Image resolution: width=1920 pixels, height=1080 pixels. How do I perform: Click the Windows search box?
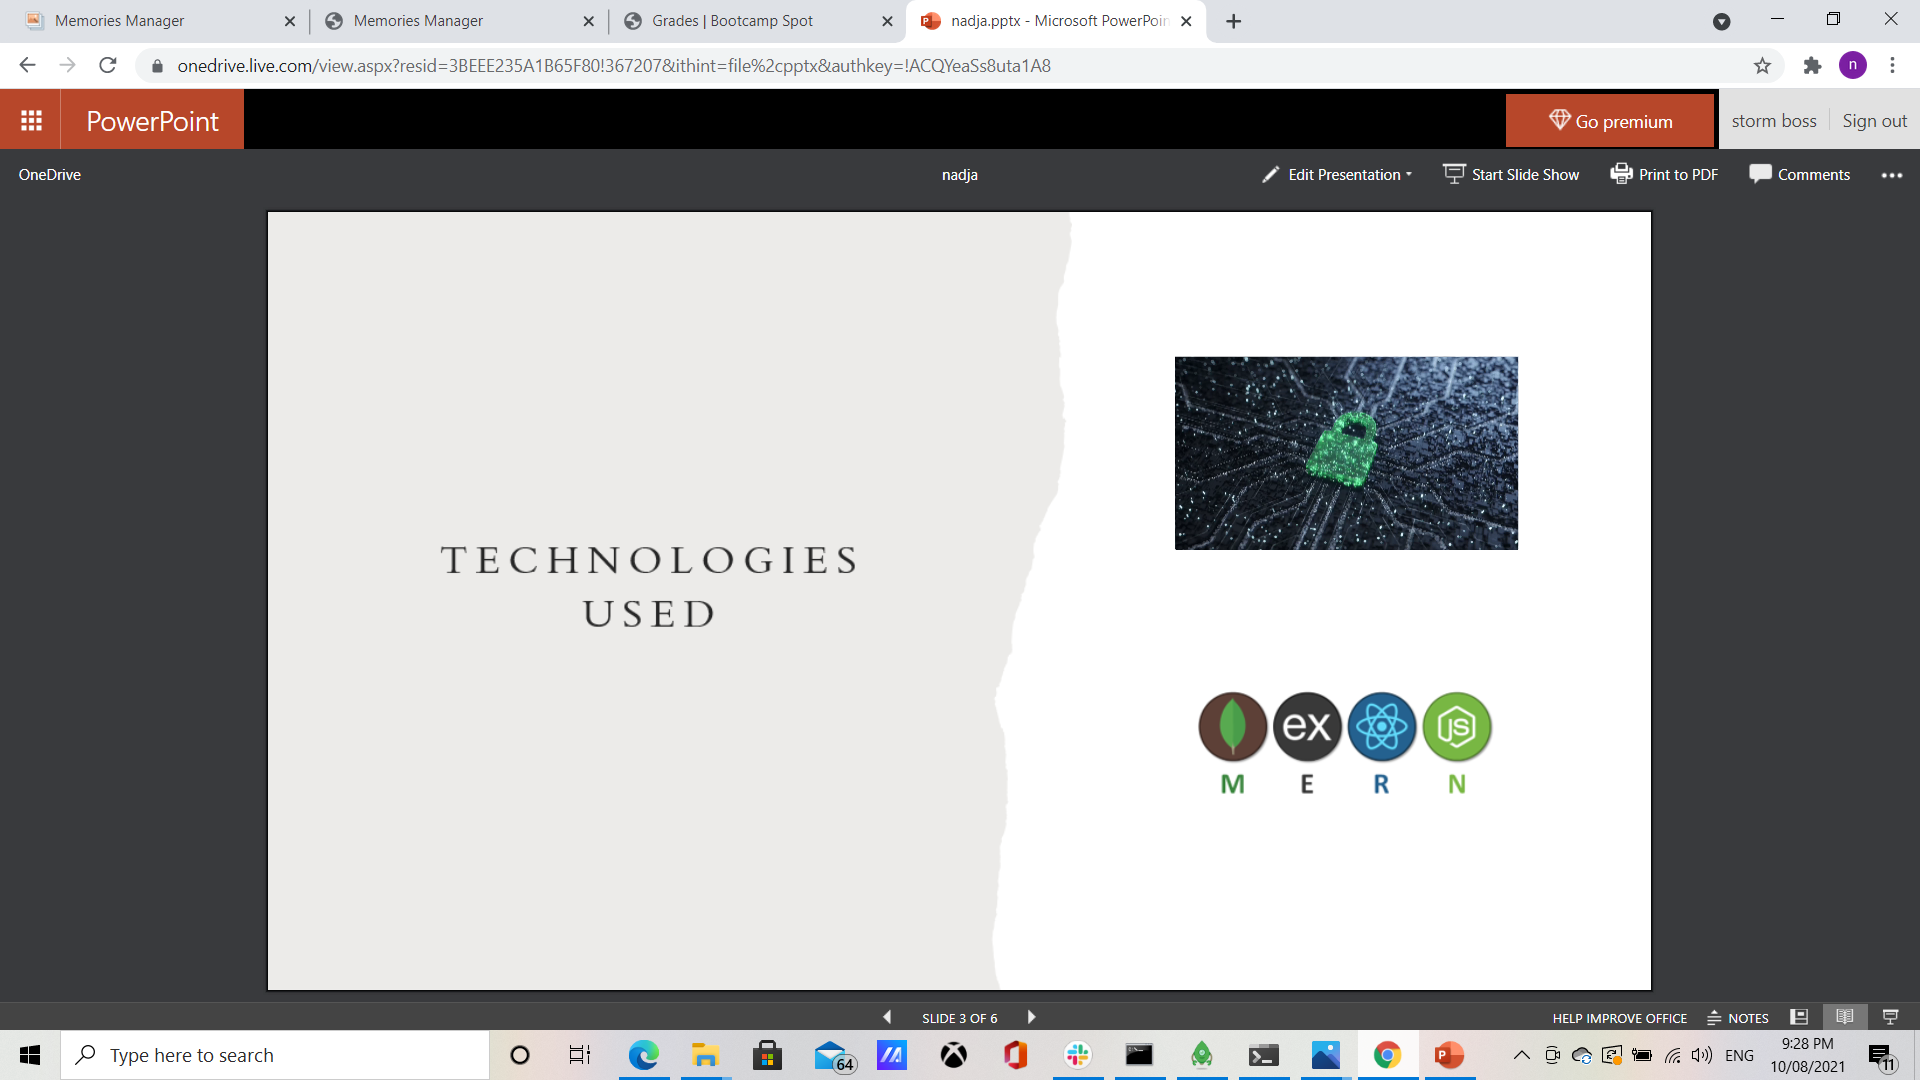click(x=275, y=1055)
